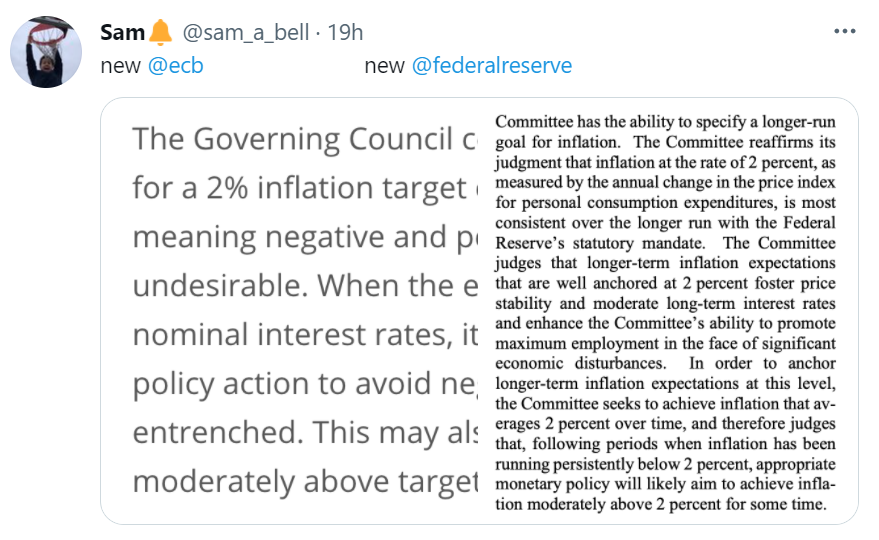Click the display name Sam

pos(122,32)
